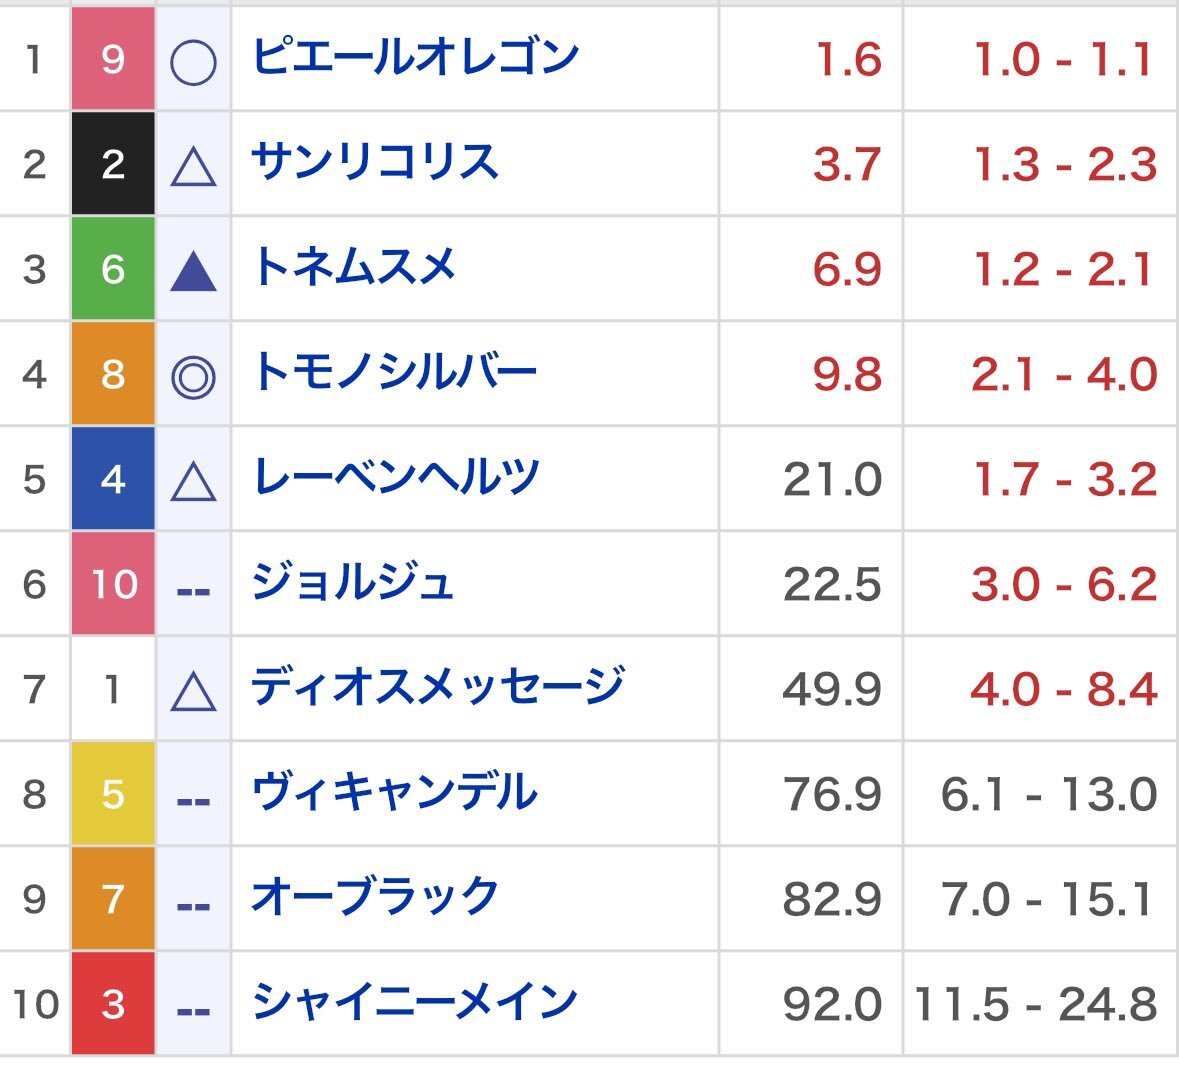
Task: Click the hollow triangle beside ディオスメッセージ
Action: (193, 692)
